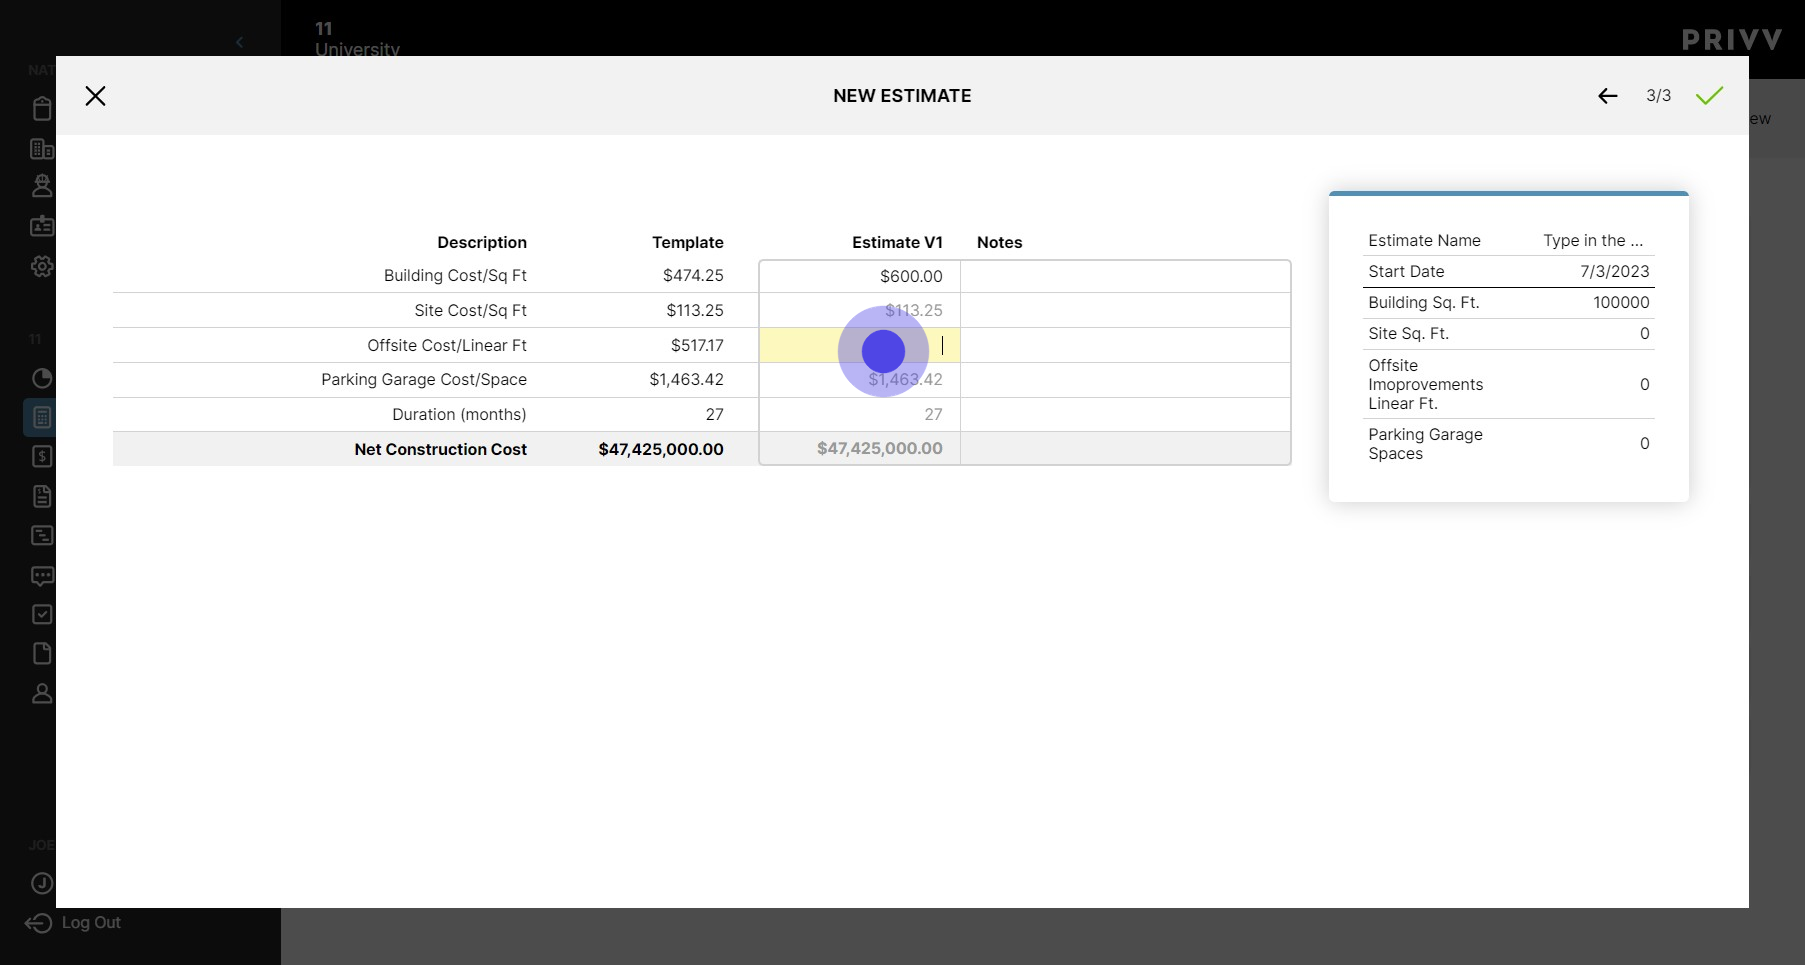
Task: Collapse the sidebar with the chevron arrow
Action: click(x=239, y=42)
